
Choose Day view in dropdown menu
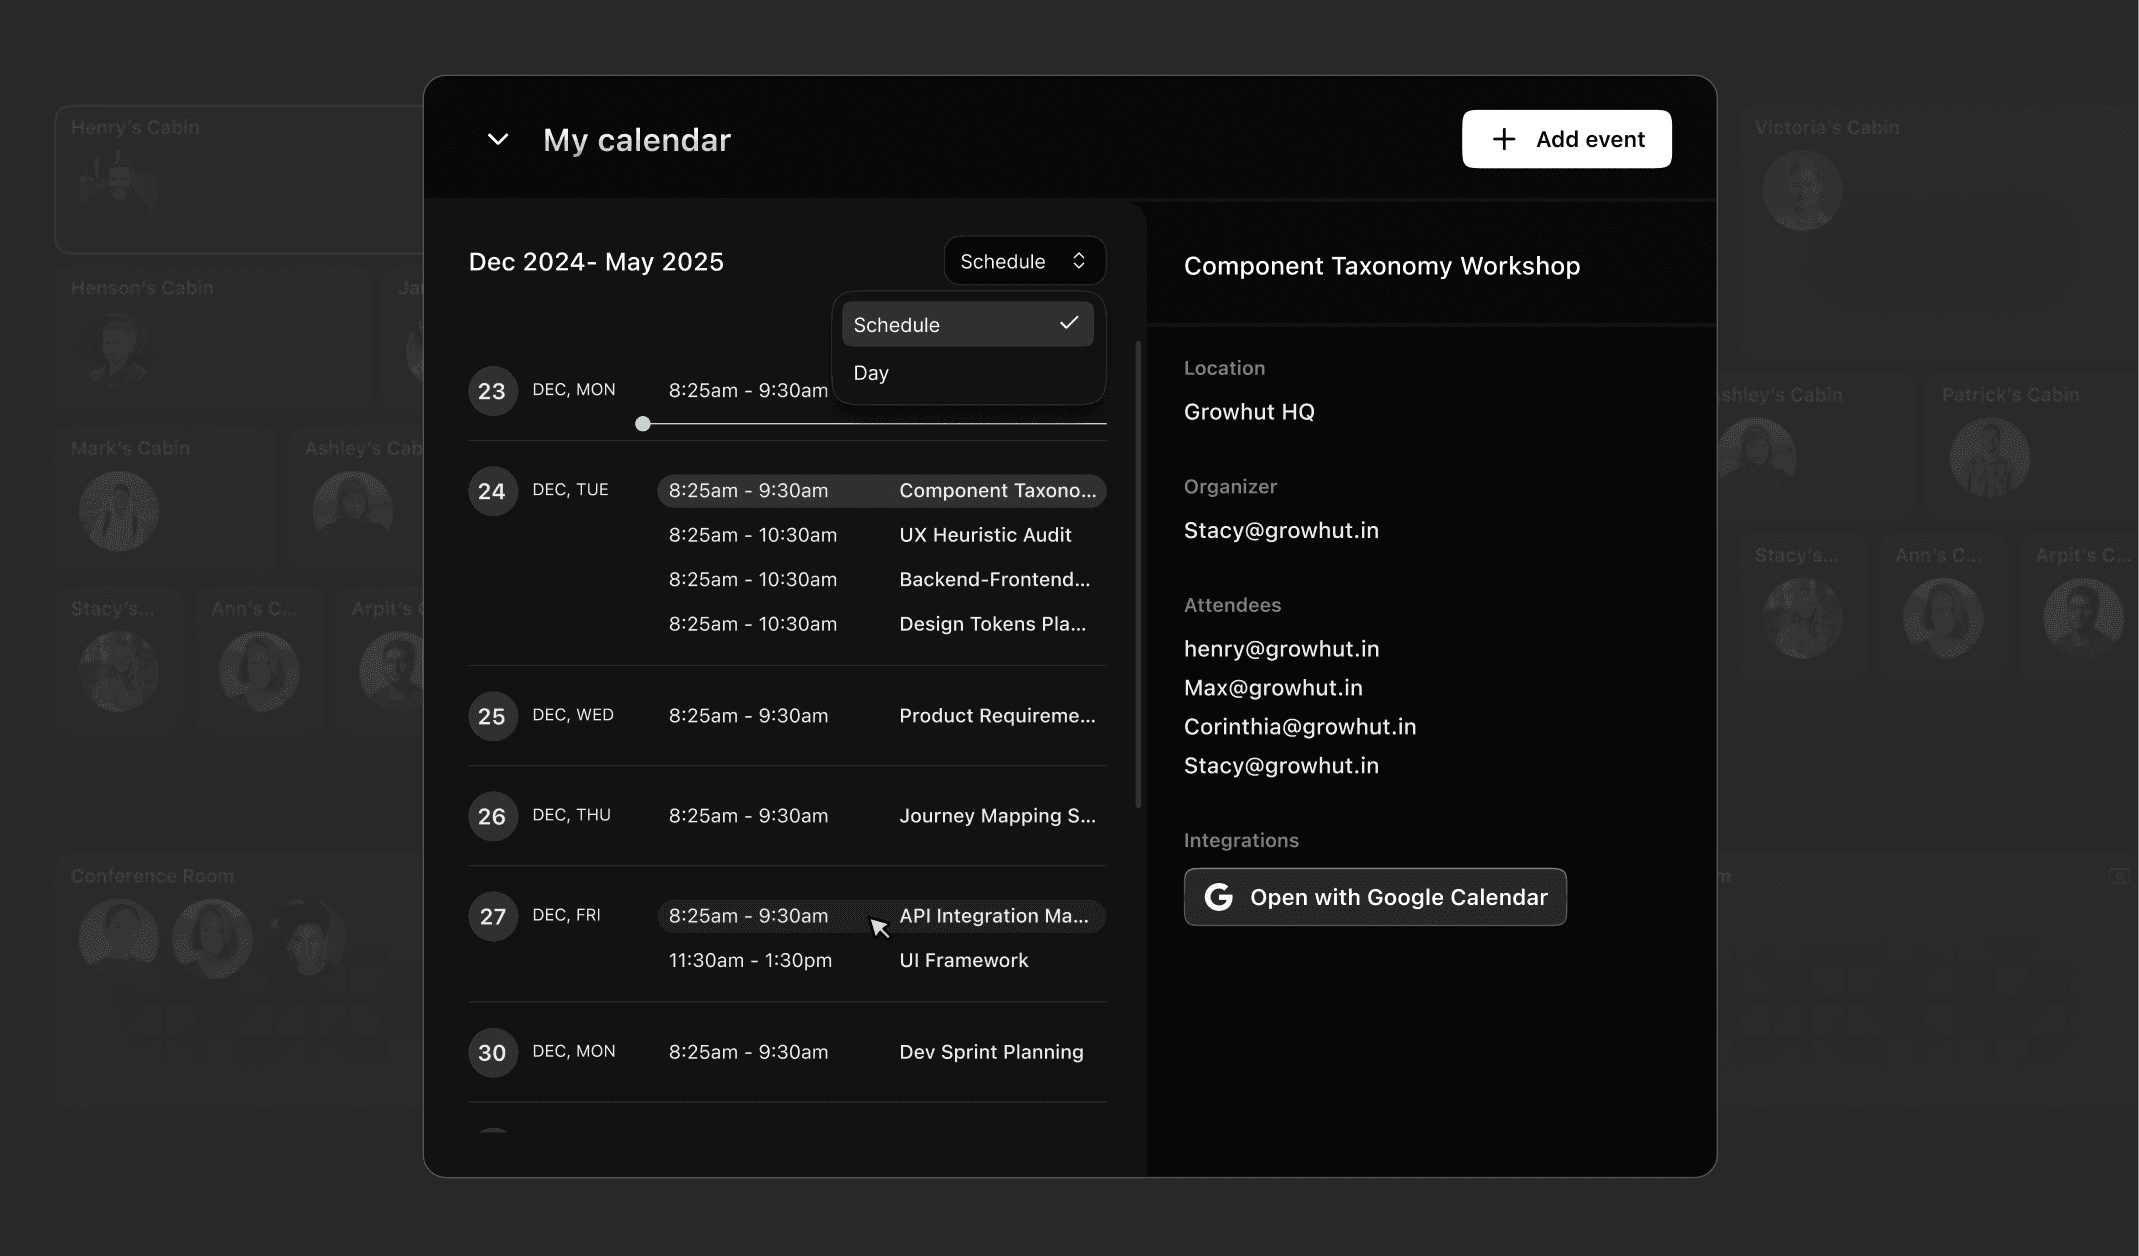click(x=871, y=373)
